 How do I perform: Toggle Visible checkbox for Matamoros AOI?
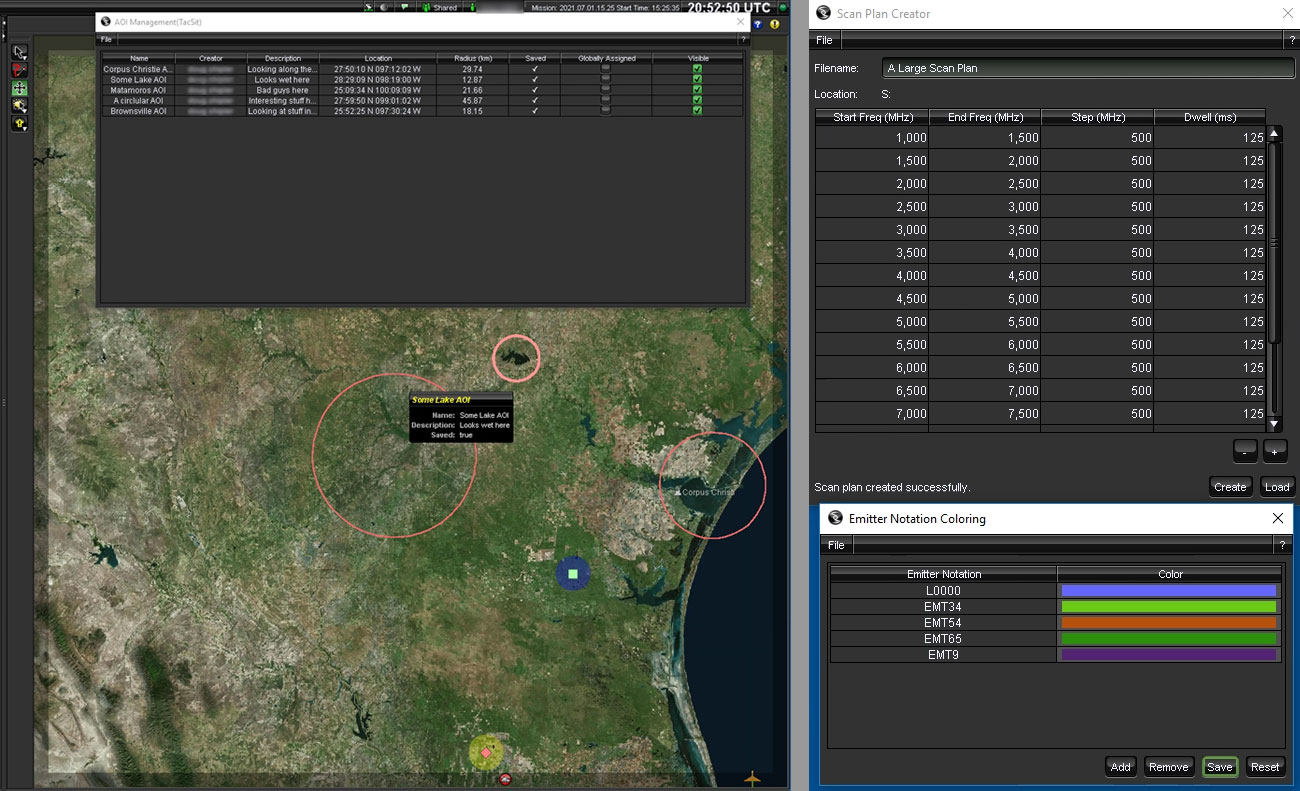coord(698,90)
